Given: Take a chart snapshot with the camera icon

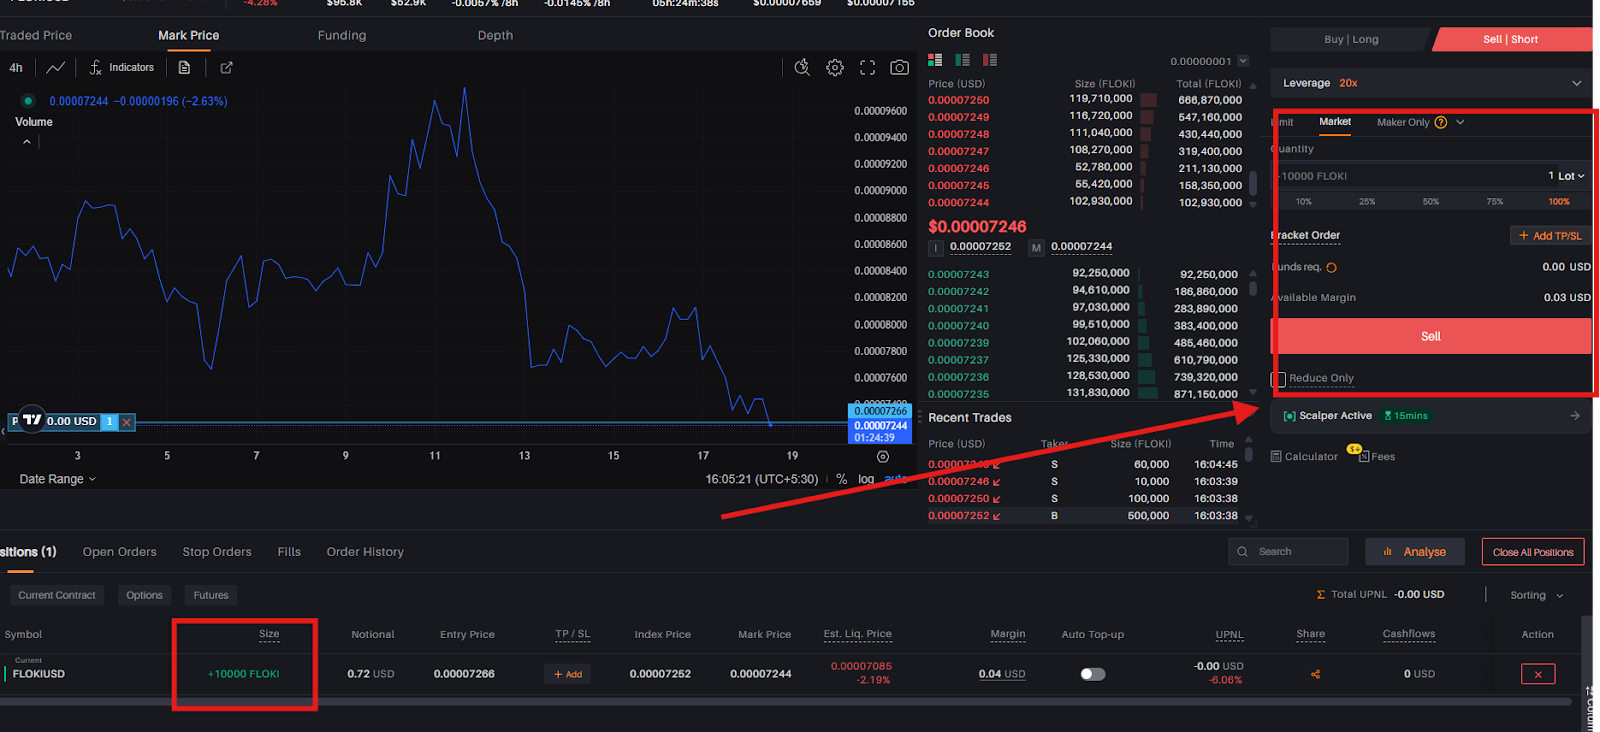Looking at the screenshot, I should 900,67.
